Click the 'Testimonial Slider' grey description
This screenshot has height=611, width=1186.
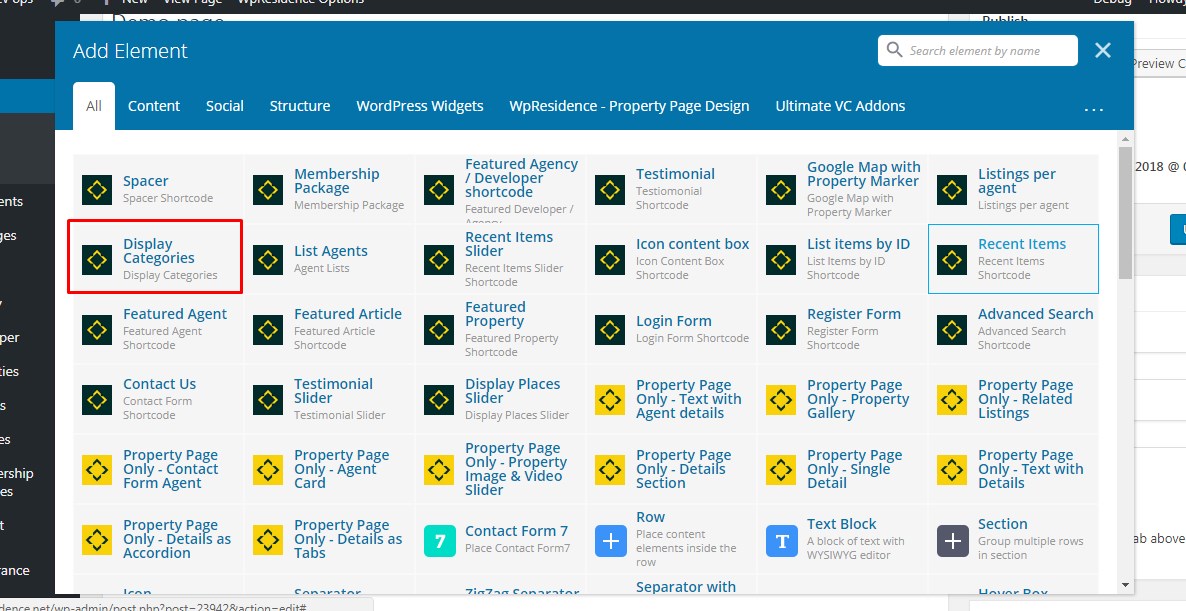(340, 415)
